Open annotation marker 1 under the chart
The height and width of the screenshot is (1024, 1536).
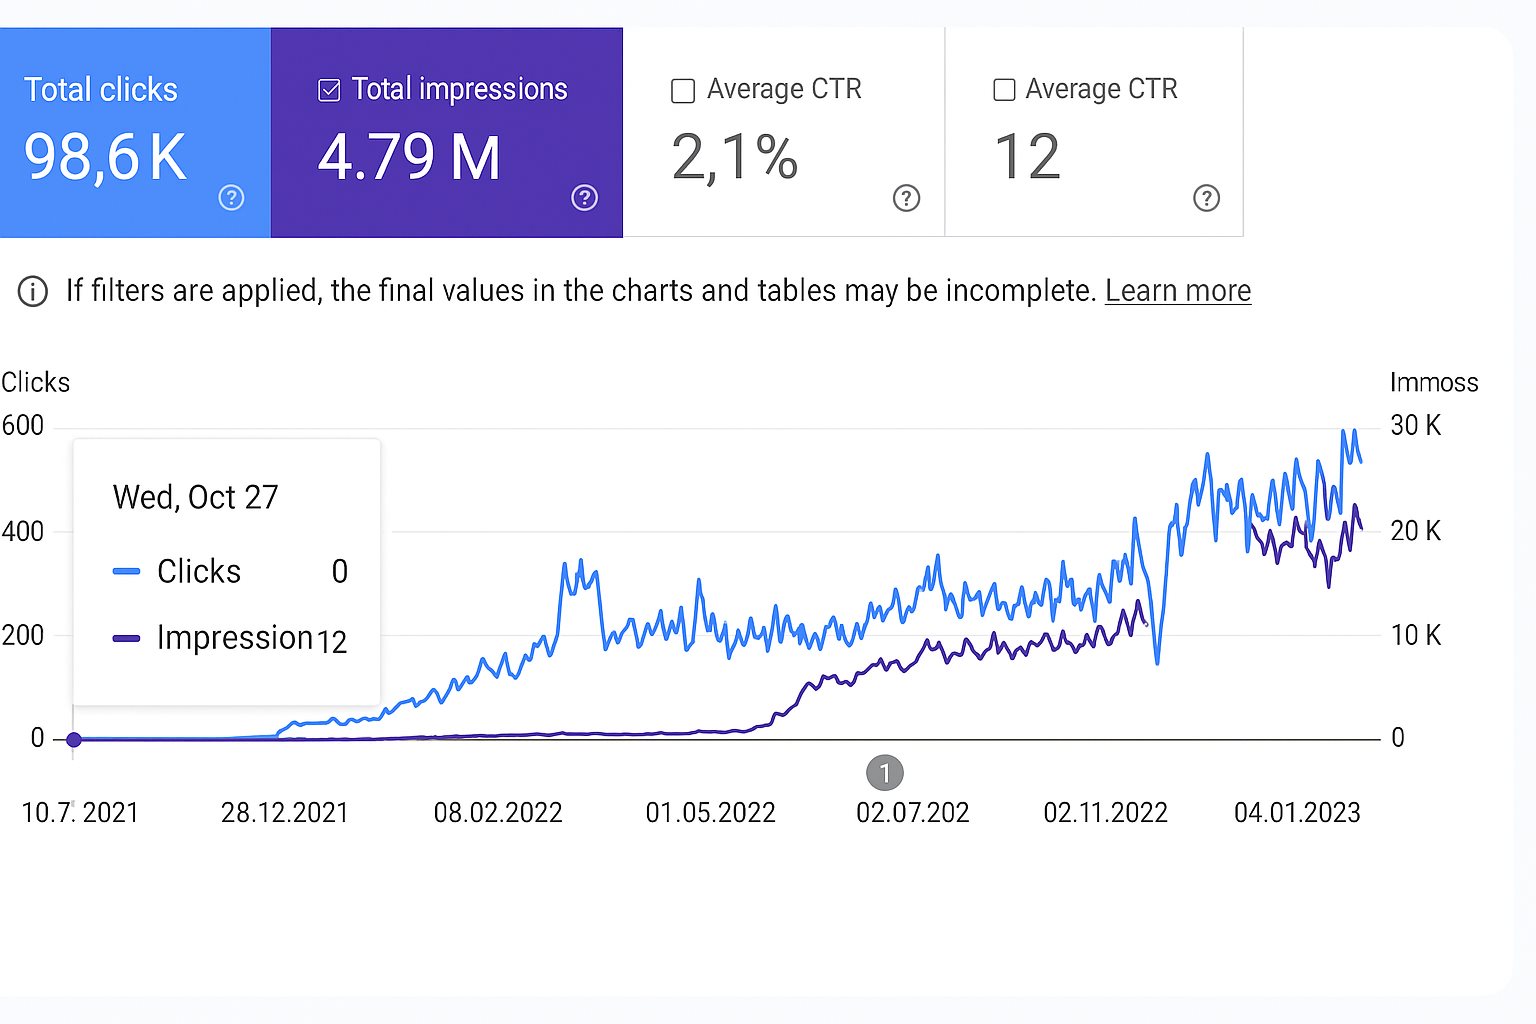pyautogui.click(x=884, y=773)
